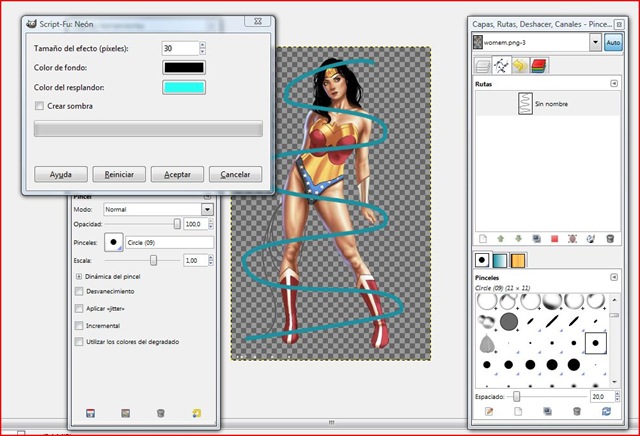Lower the path with the down arrow
The width and height of the screenshot is (640, 436).
(x=518, y=238)
